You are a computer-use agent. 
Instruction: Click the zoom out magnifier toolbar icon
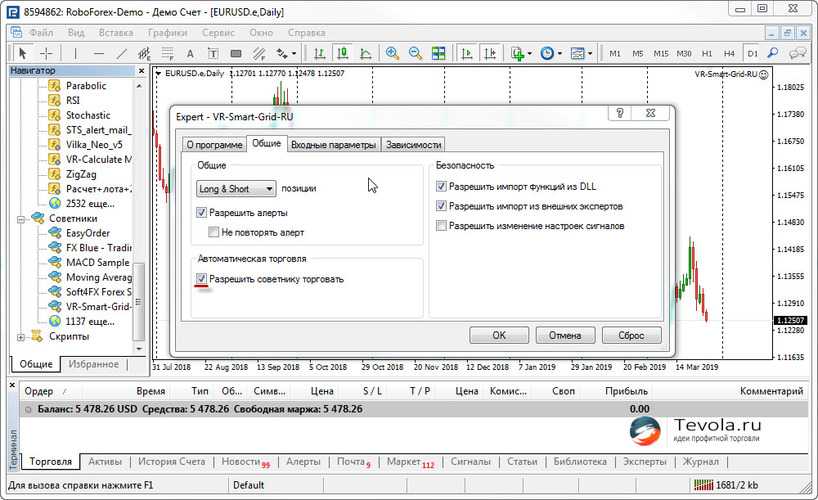[x=415, y=53]
